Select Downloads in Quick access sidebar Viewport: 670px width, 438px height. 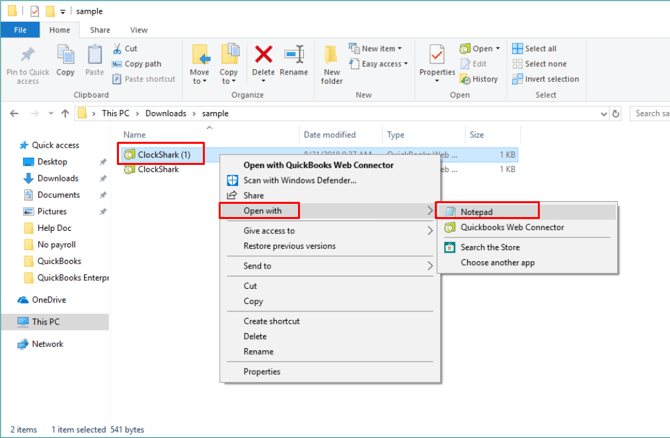[58, 178]
